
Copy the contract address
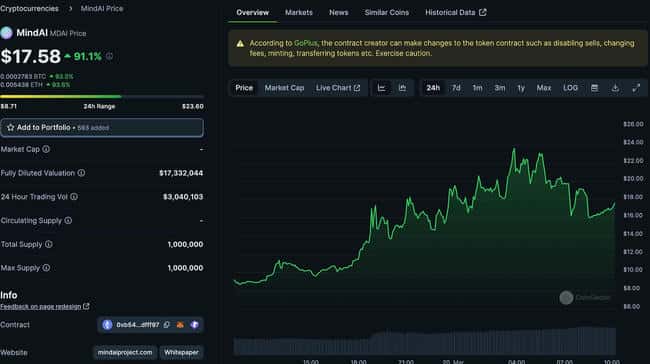(x=167, y=325)
